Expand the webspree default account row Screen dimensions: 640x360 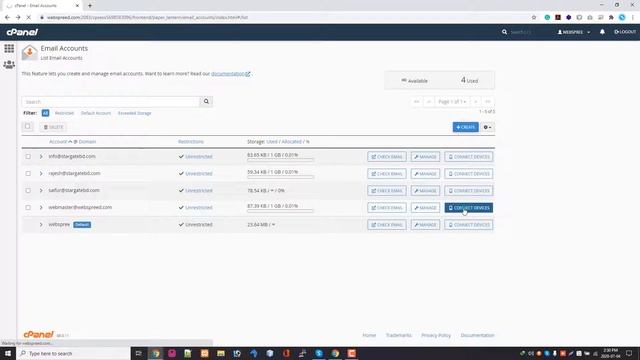(41, 224)
